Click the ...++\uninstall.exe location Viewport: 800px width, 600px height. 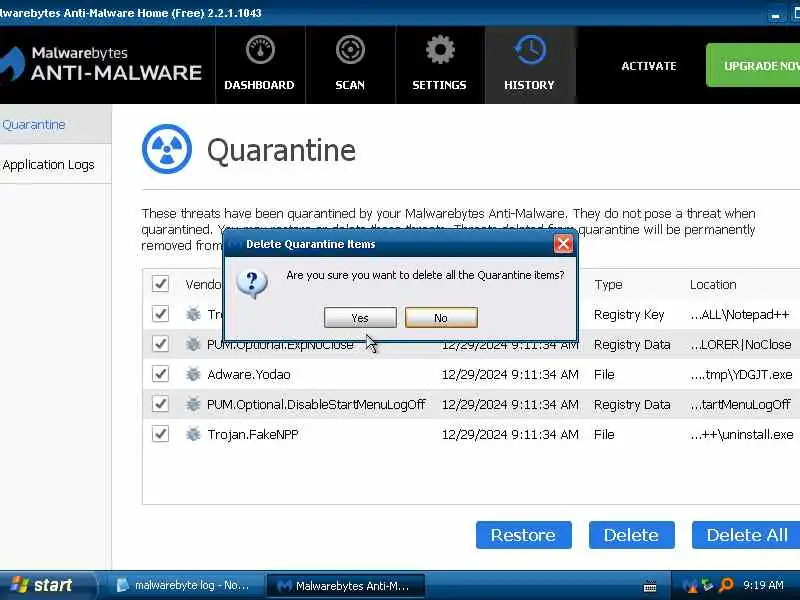[x=742, y=435]
